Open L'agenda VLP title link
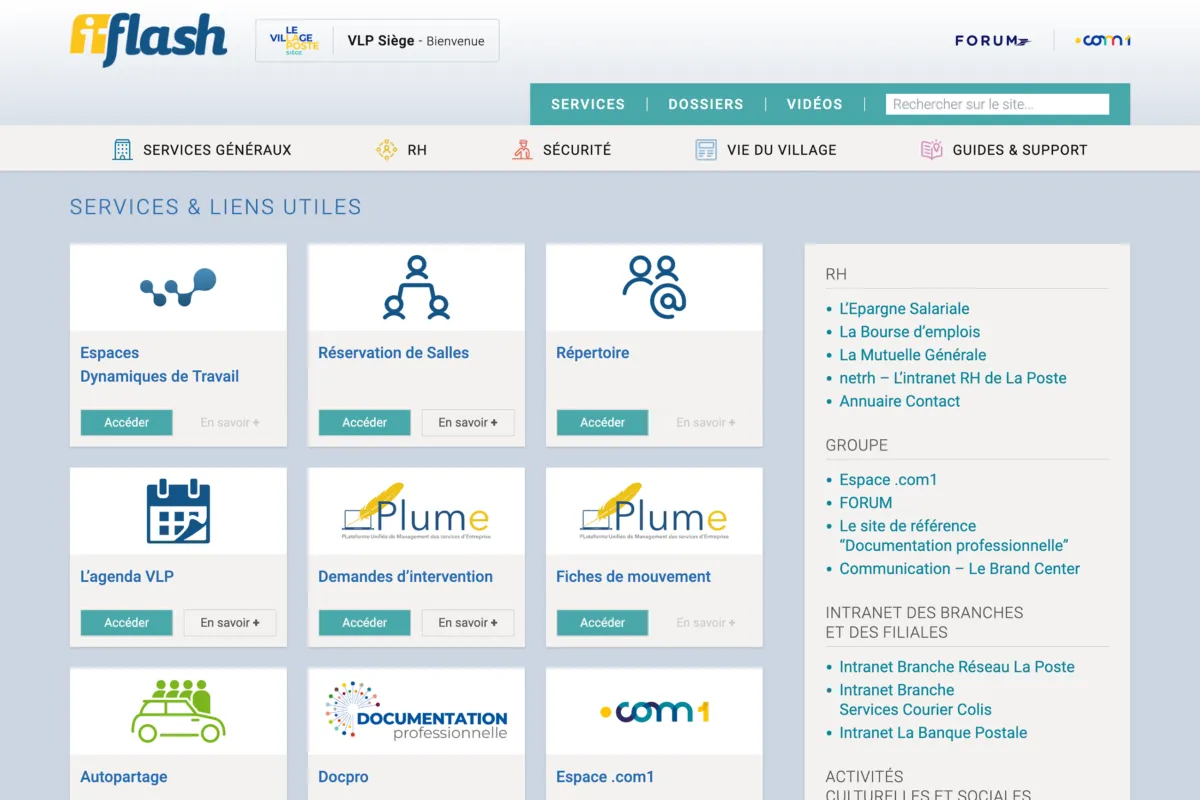 tap(127, 577)
